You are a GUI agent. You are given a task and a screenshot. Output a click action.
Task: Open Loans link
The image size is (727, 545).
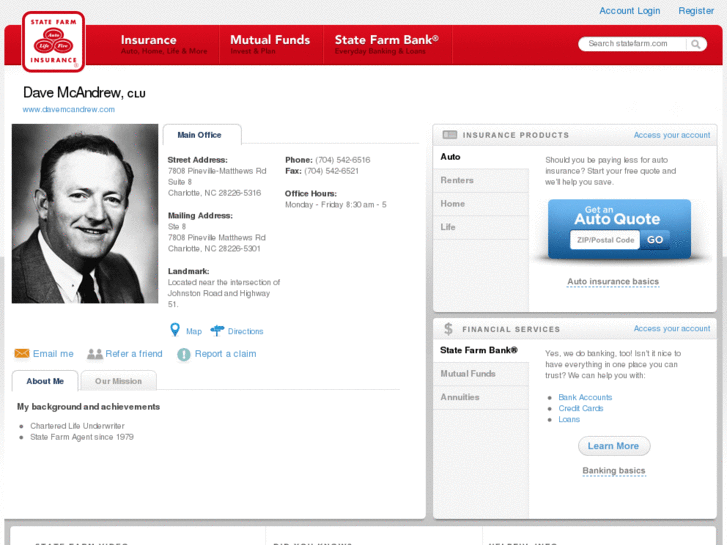[x=569, y=419]
